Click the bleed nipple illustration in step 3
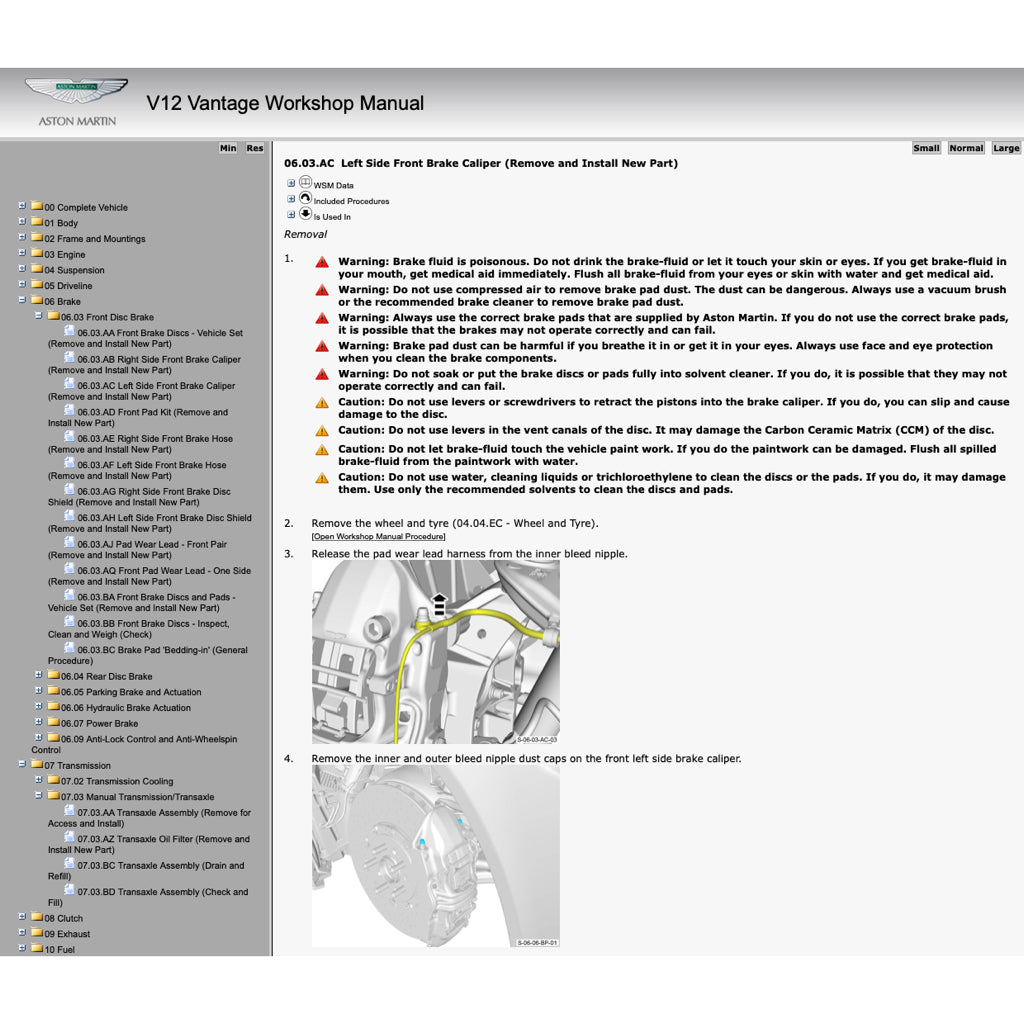This screenshot has width=1024, height=1024. tap(437, 650)
